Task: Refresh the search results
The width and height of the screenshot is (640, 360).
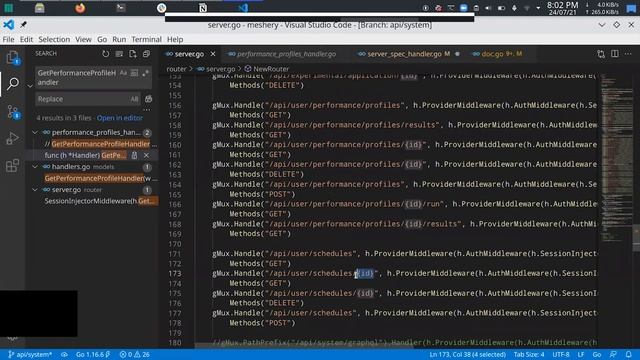Action: click(106, 54)
